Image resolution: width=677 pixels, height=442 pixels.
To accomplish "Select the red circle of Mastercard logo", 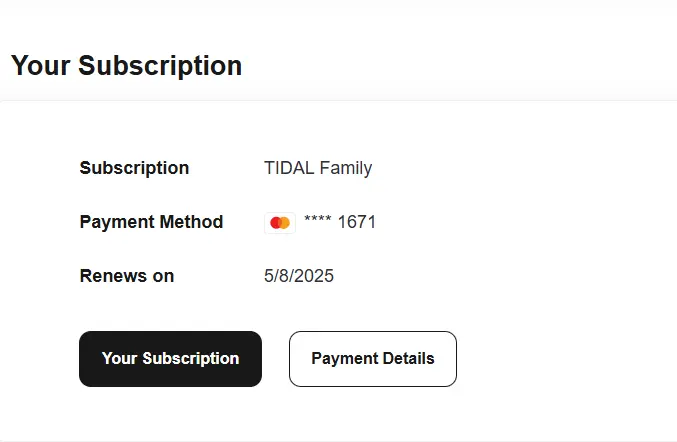I will (275, 223).
